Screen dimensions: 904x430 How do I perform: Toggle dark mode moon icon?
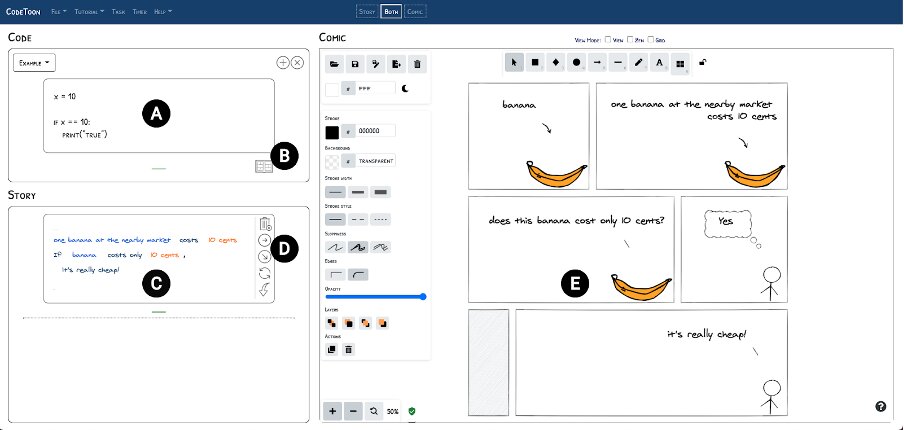coord(406,89)
